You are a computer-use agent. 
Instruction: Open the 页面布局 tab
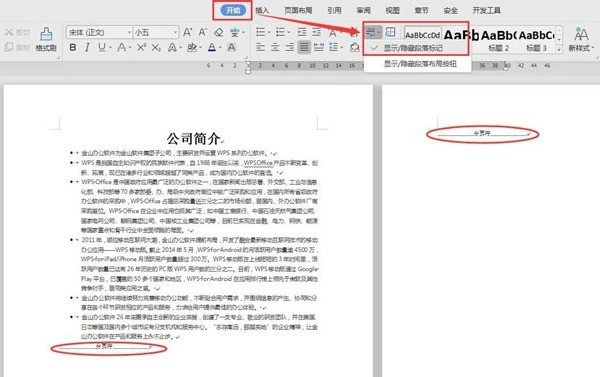coord(298,11)
